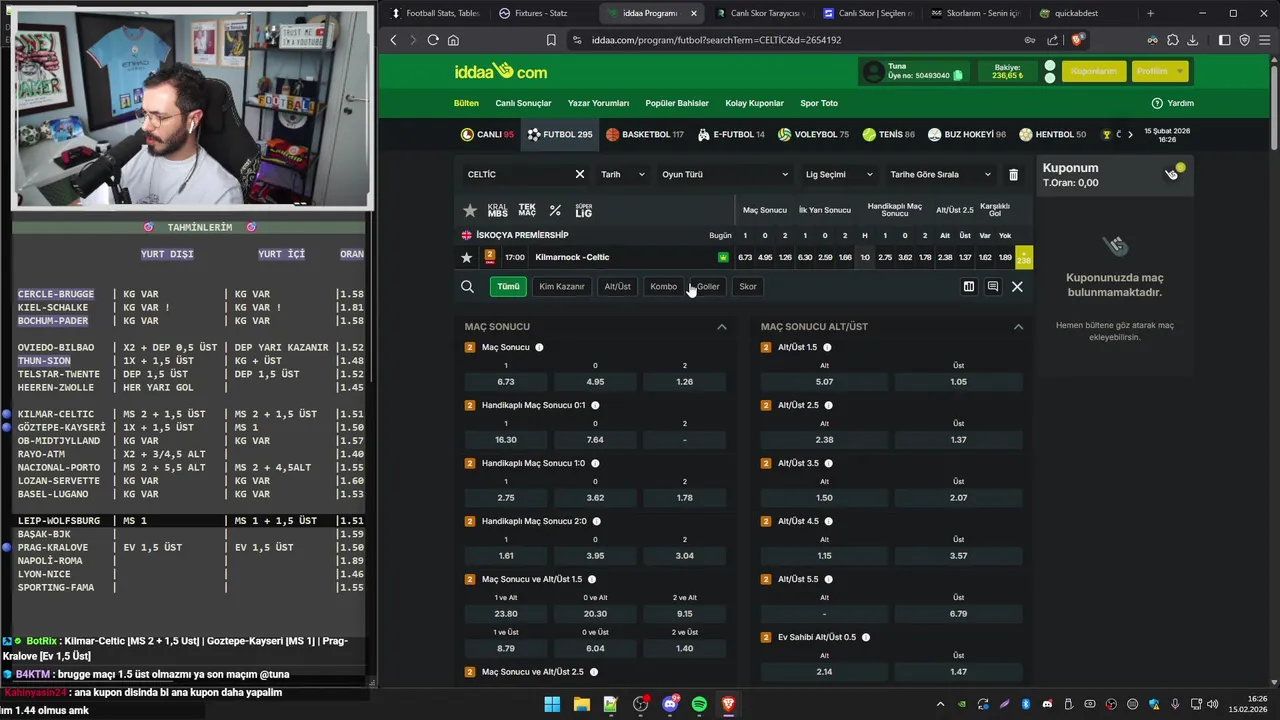Open the Kolay Kuponlar menu
The image size is (1280, 720).
click(x=755, y=103)
